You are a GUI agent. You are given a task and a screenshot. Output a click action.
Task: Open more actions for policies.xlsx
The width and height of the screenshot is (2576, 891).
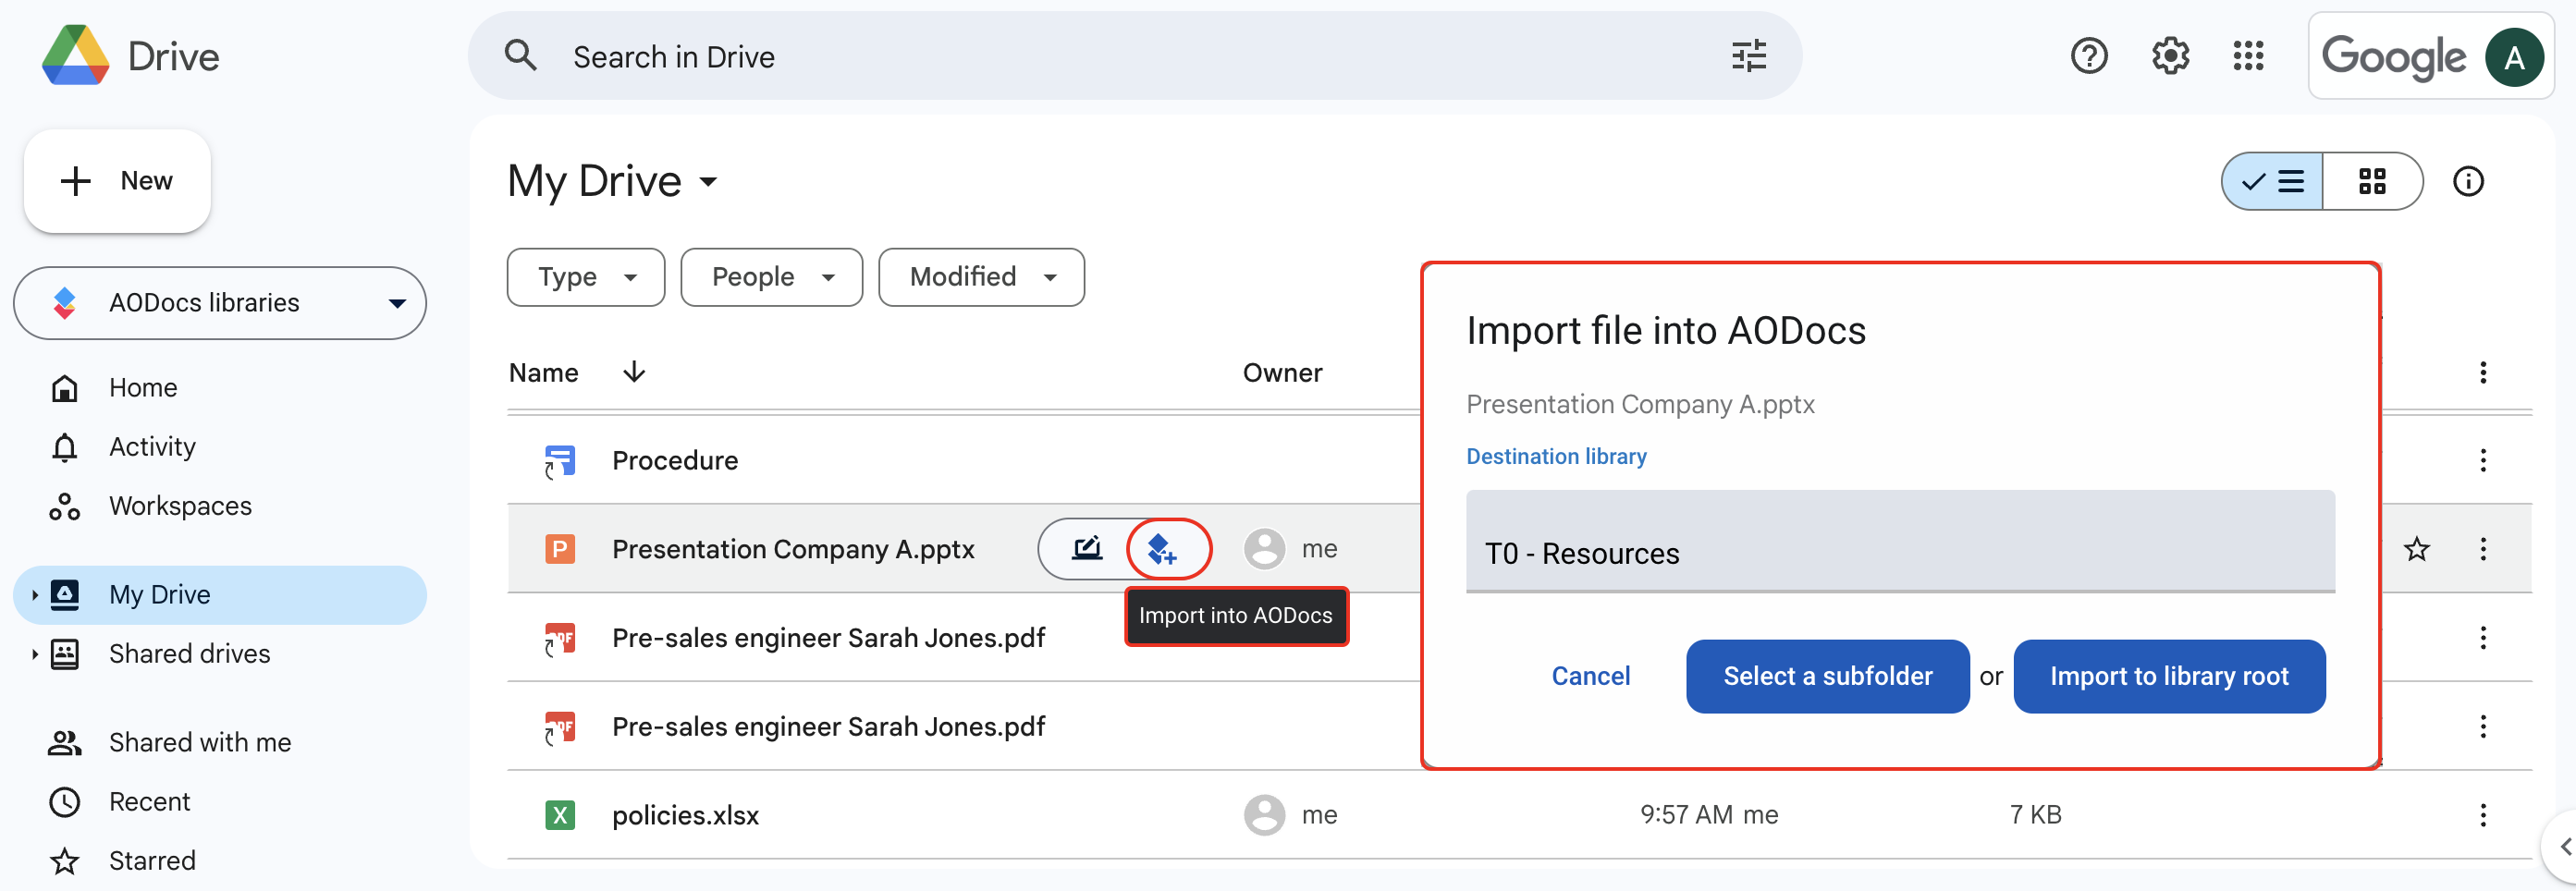coord(2483,814)
